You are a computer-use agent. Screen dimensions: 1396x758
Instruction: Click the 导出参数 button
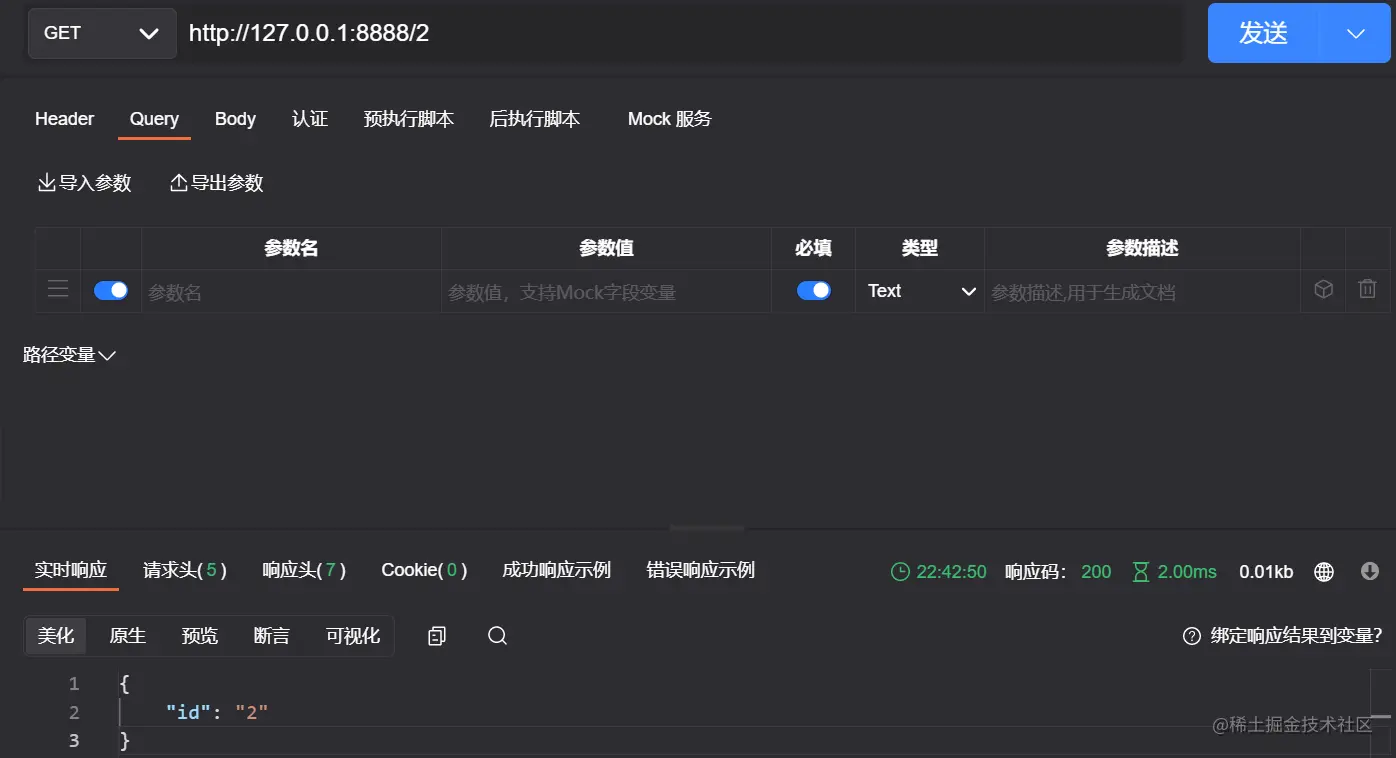coord(217,183)
